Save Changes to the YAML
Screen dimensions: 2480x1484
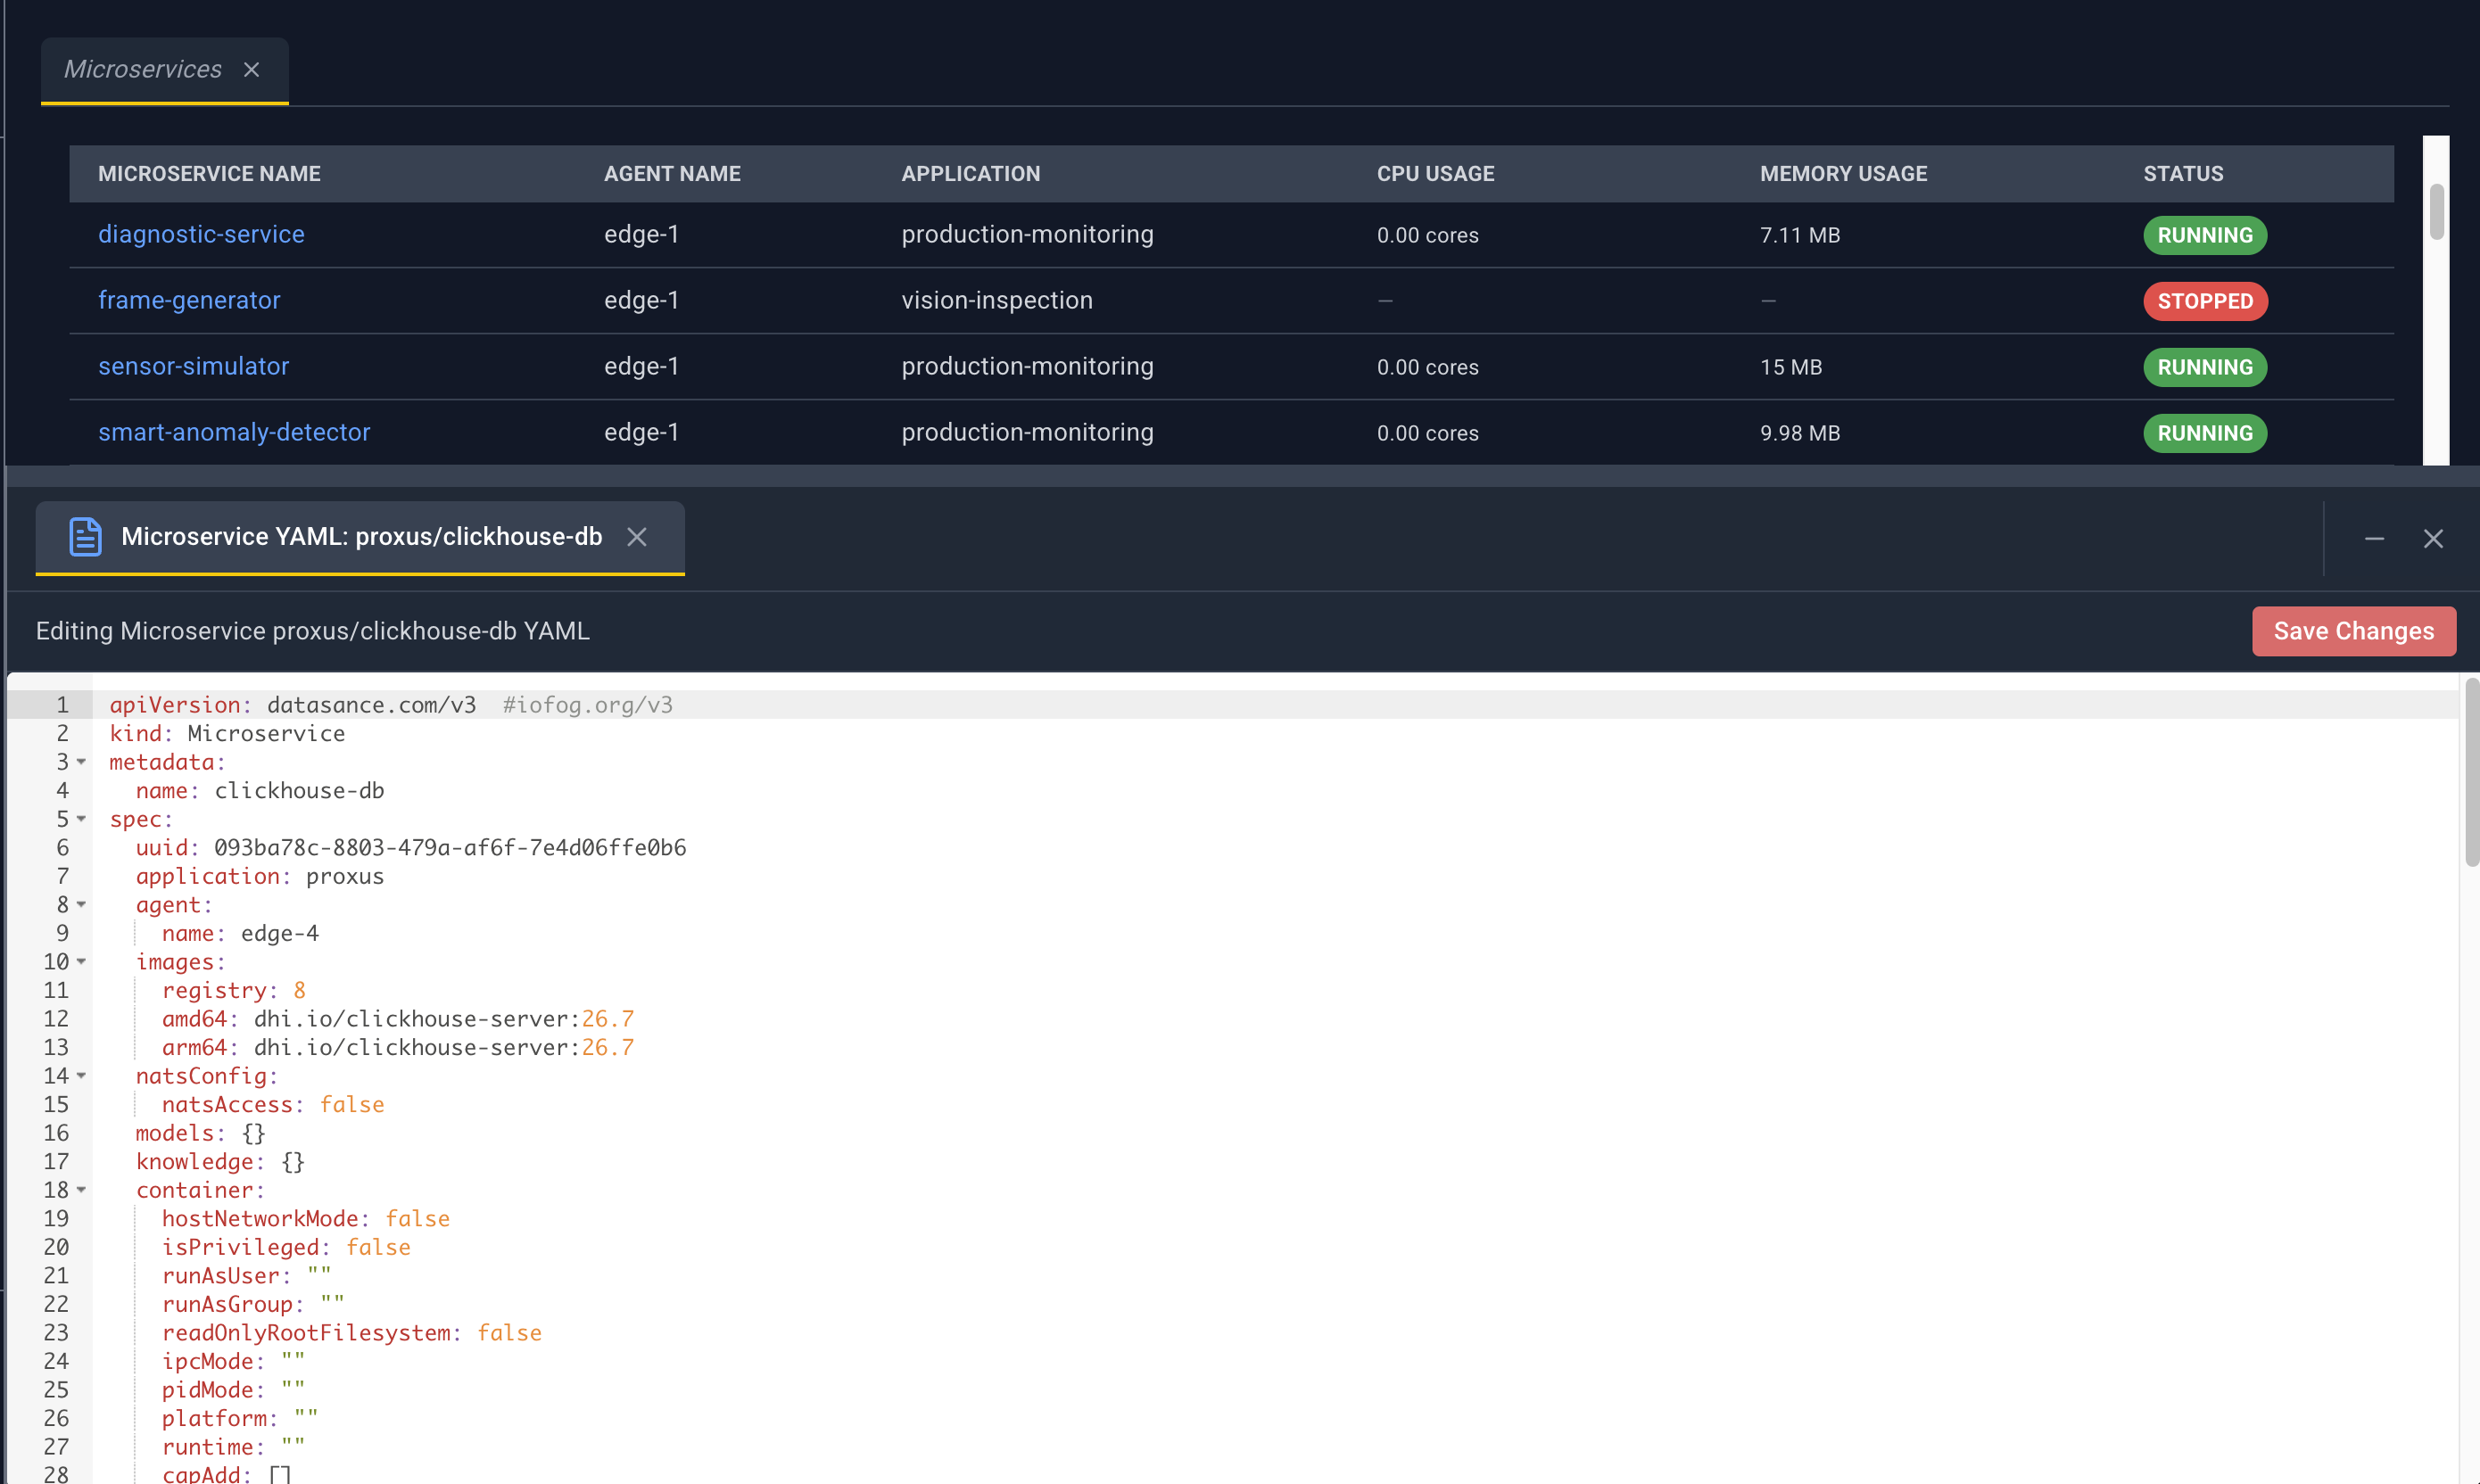[2353, 631]
